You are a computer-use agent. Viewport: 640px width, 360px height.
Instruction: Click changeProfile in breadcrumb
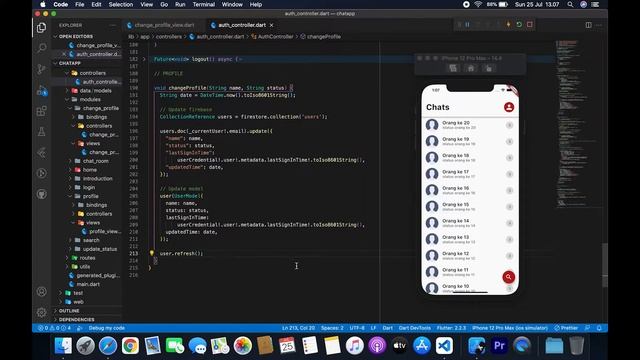tap(324, 36)
